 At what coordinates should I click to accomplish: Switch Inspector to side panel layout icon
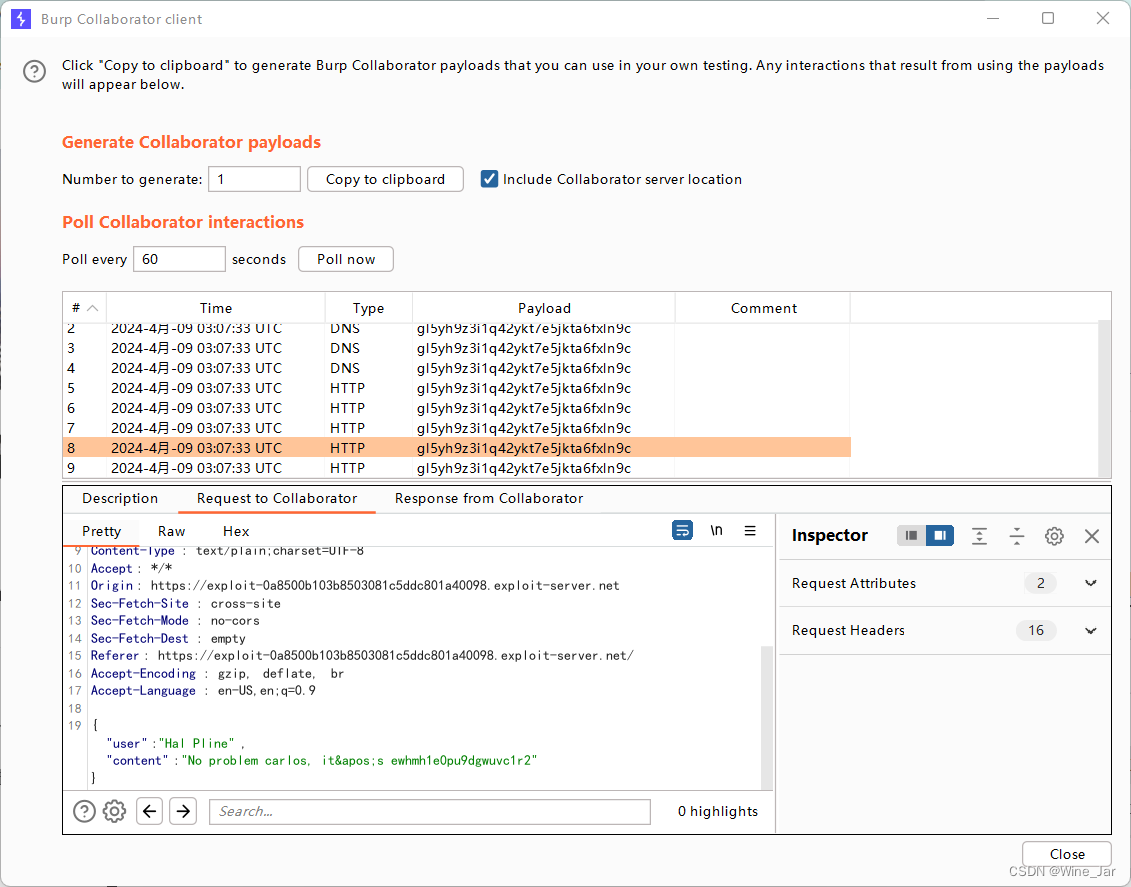[940, 536]
